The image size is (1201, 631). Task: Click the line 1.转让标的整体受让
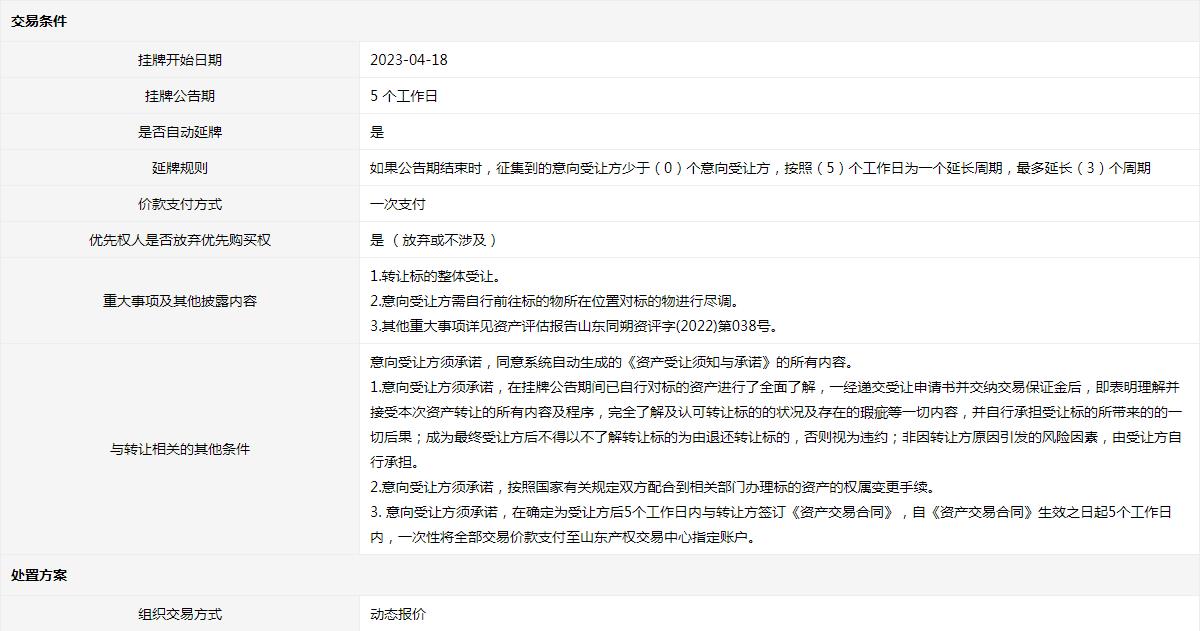click(435, 276)
